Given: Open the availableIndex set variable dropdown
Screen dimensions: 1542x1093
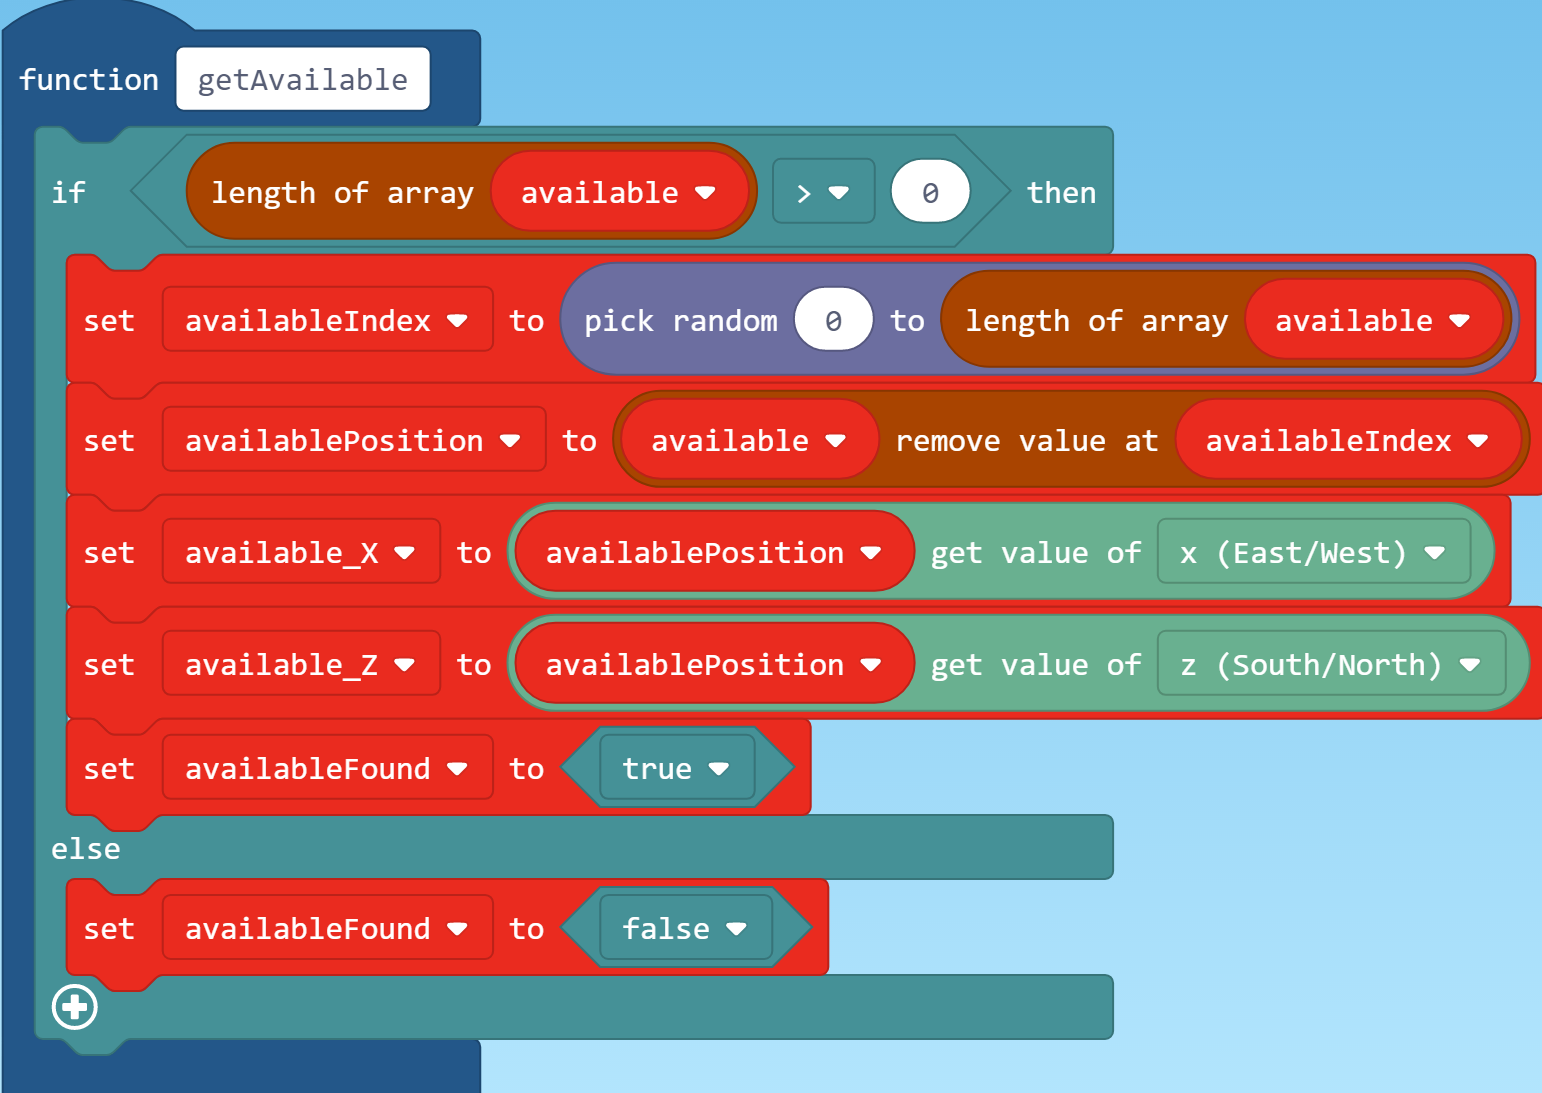Looking at the screenshot, I should point(457,321).
